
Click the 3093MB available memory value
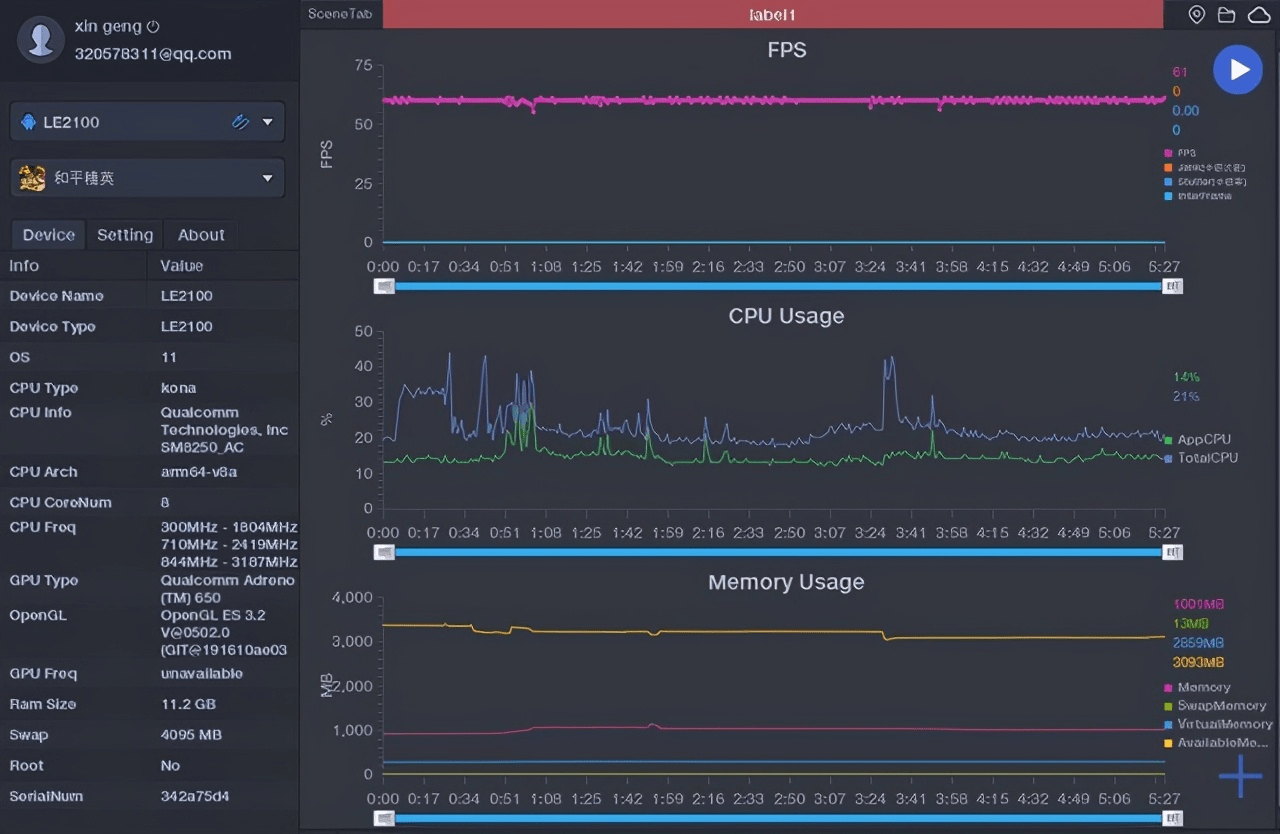tap(1198, 662)
